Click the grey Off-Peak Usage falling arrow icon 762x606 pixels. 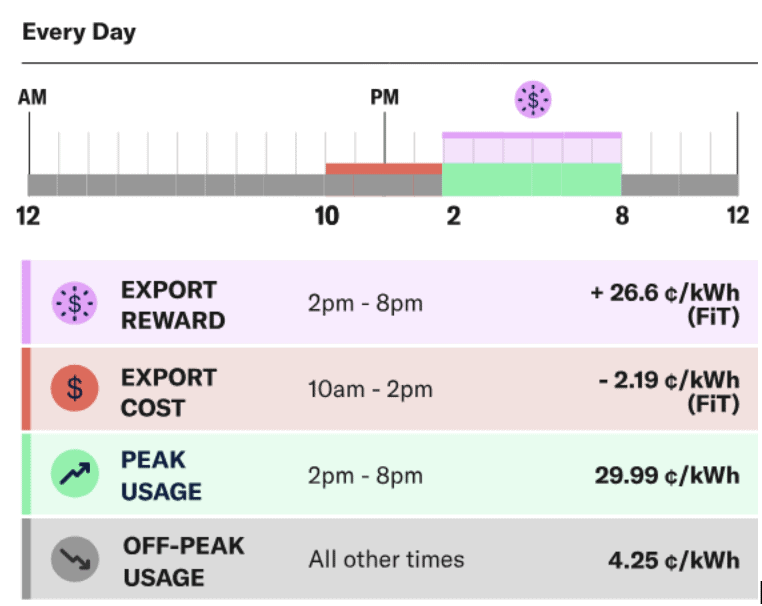(75, 559)
